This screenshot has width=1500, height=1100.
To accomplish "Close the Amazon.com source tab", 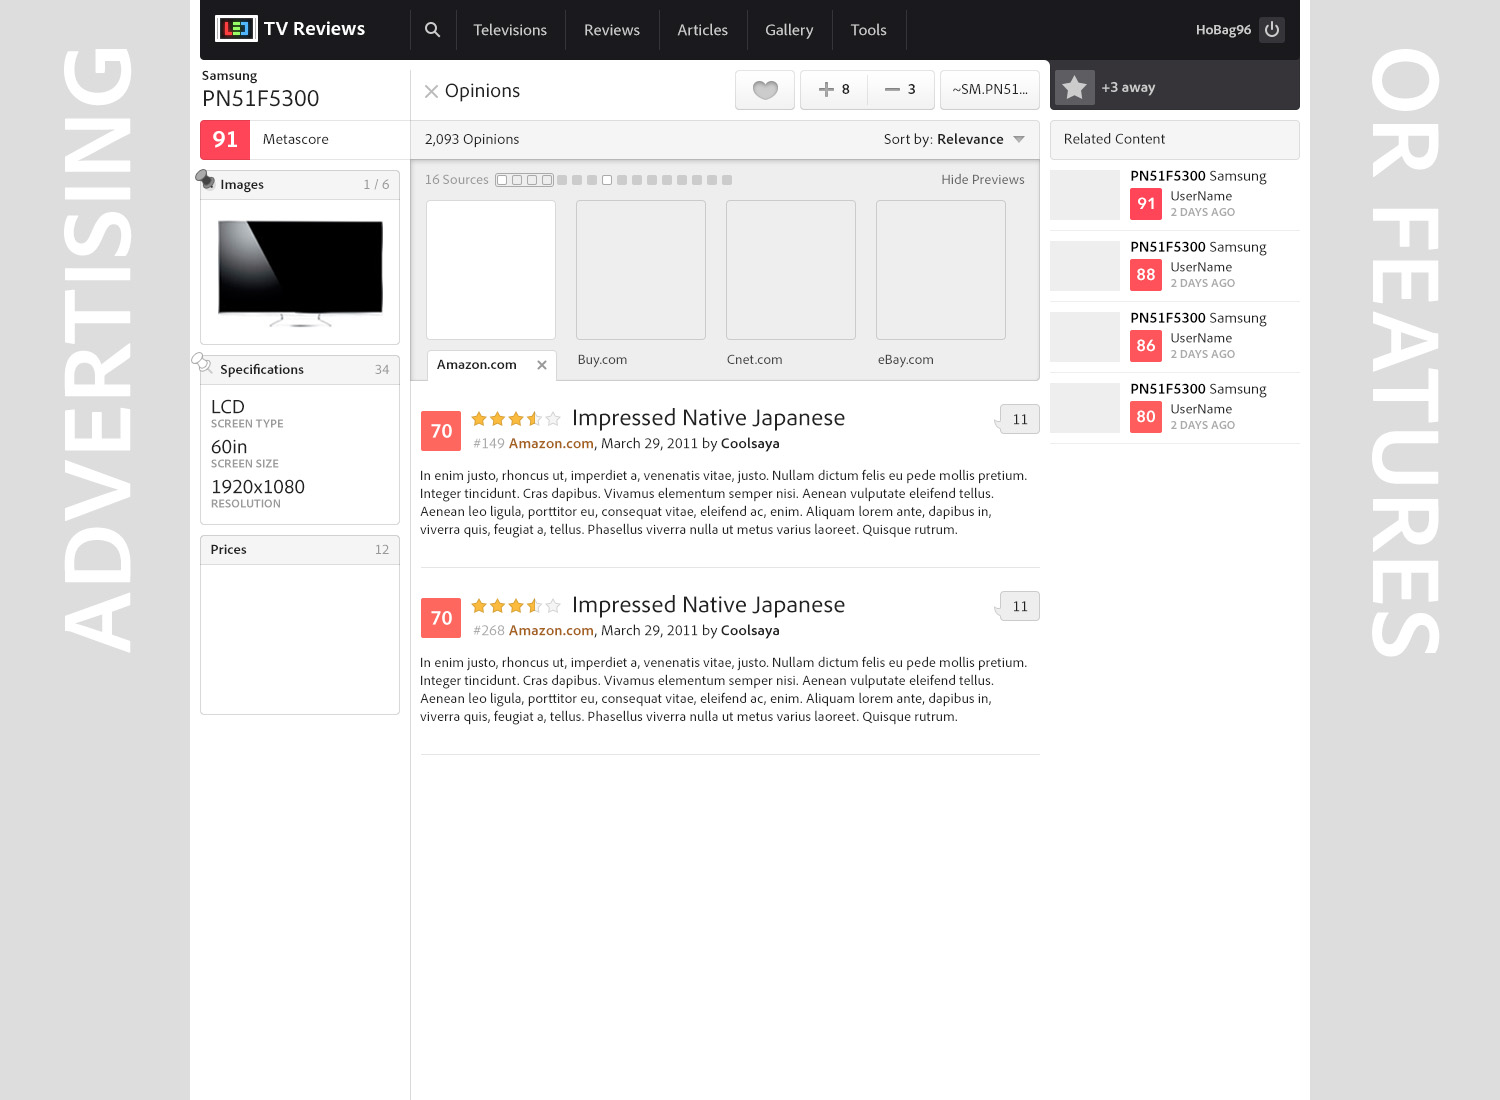I will tap(542, 365).
